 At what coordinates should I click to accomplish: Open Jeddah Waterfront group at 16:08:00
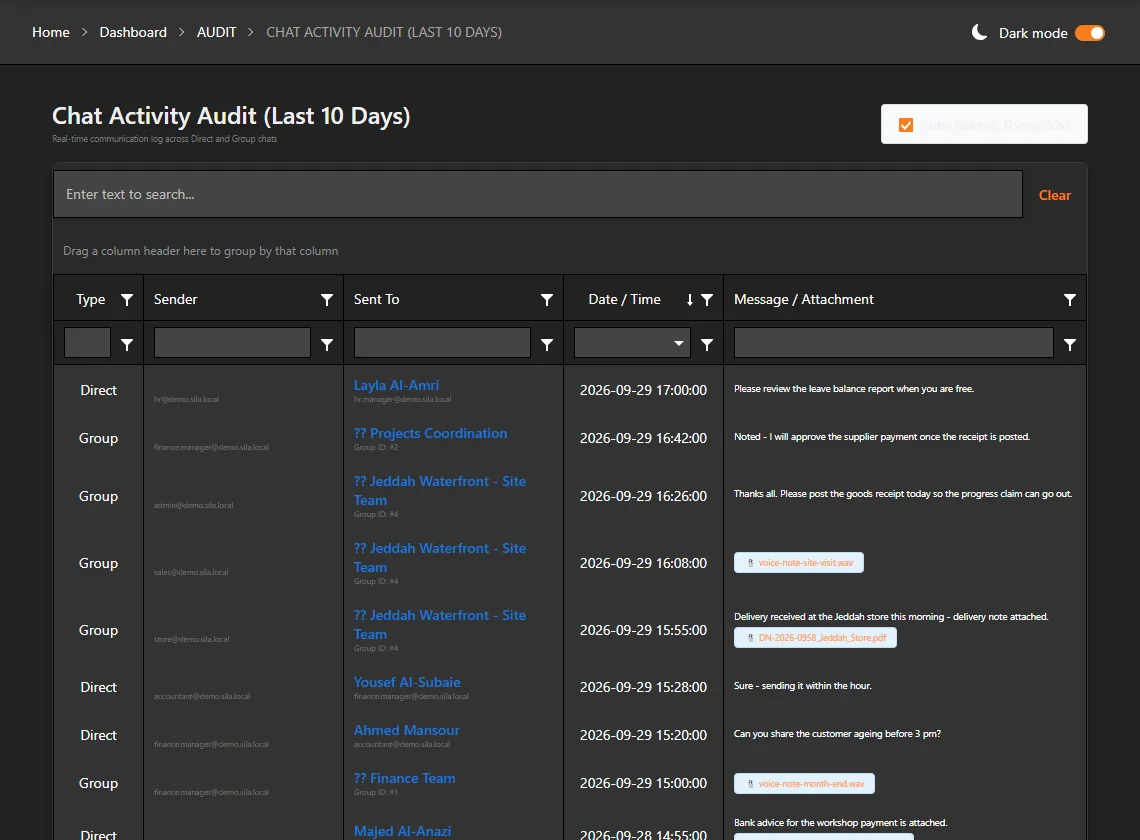[x=440, y=557]
